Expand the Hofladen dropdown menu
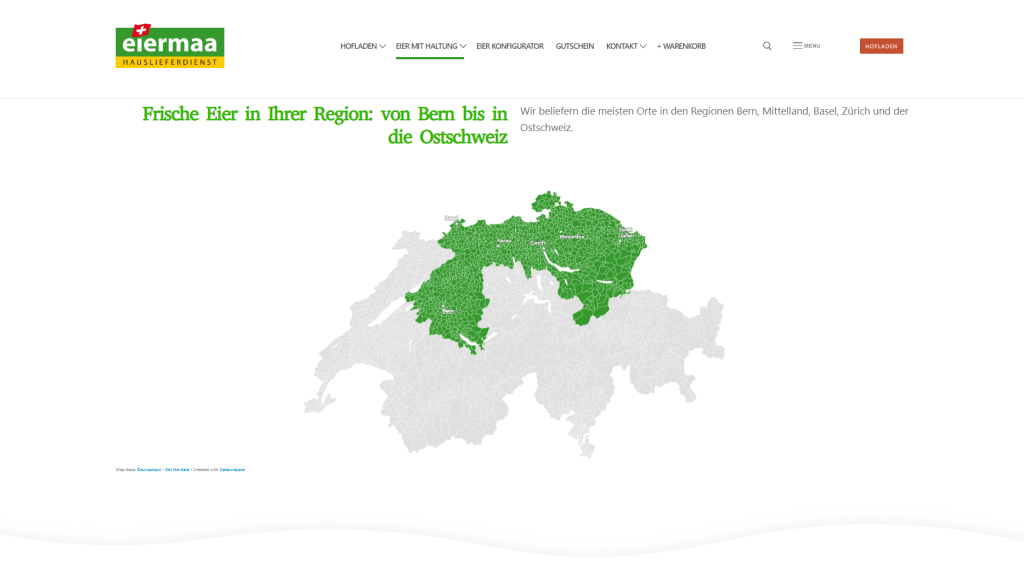The height and width of the screenshot is (566, 1024). coord(362,46)
